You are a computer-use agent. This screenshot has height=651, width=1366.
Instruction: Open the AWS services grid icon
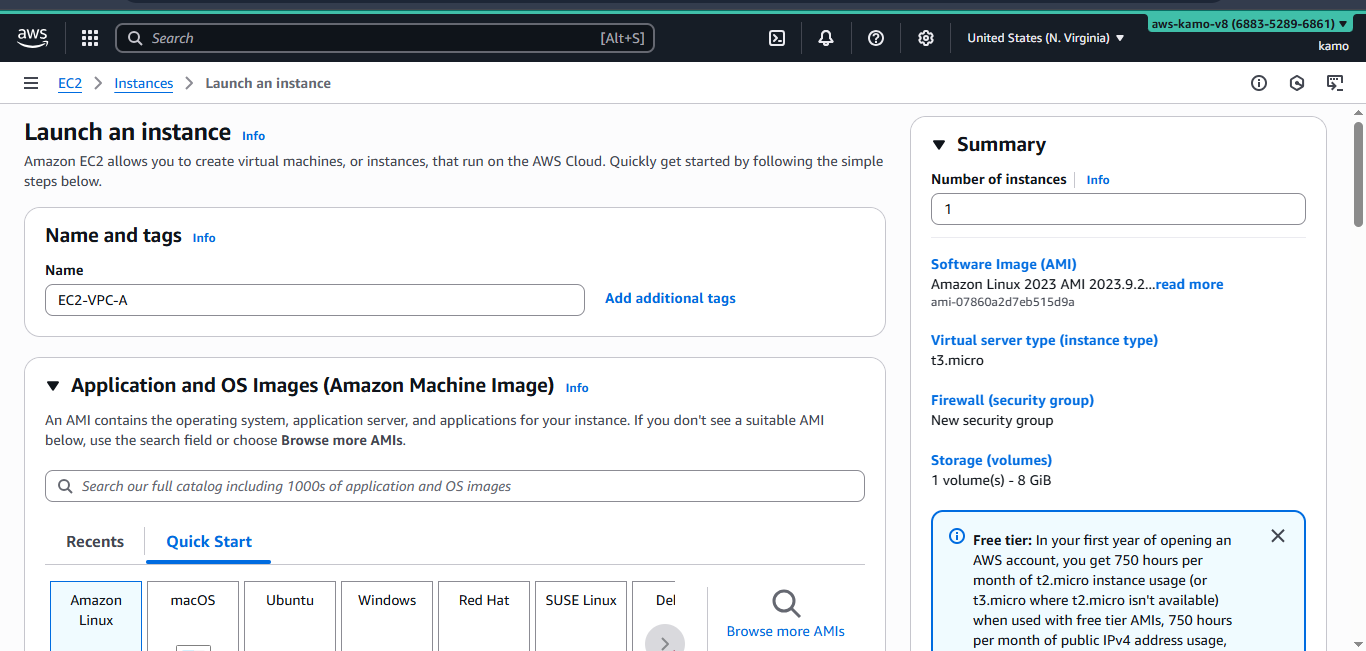click(89, 37)
